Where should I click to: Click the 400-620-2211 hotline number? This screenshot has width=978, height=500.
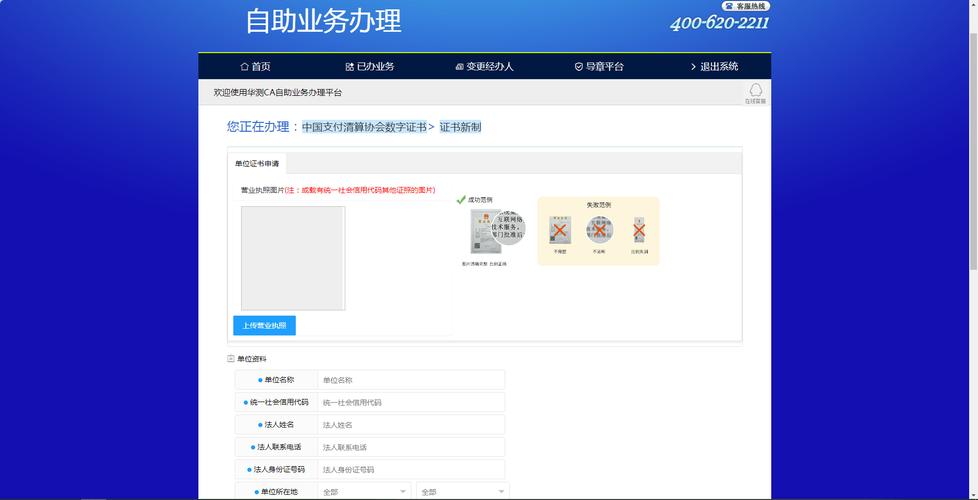point(719,23)
